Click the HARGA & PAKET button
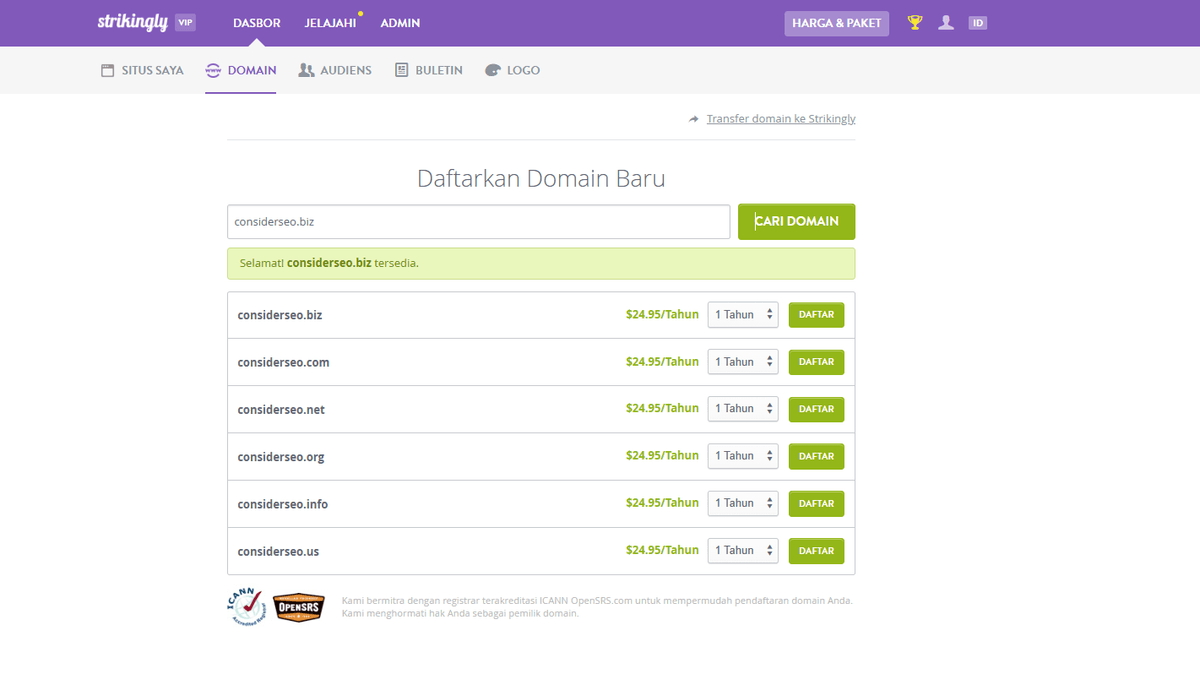Screen dimensions: 1200x680 tap(837, 23)
